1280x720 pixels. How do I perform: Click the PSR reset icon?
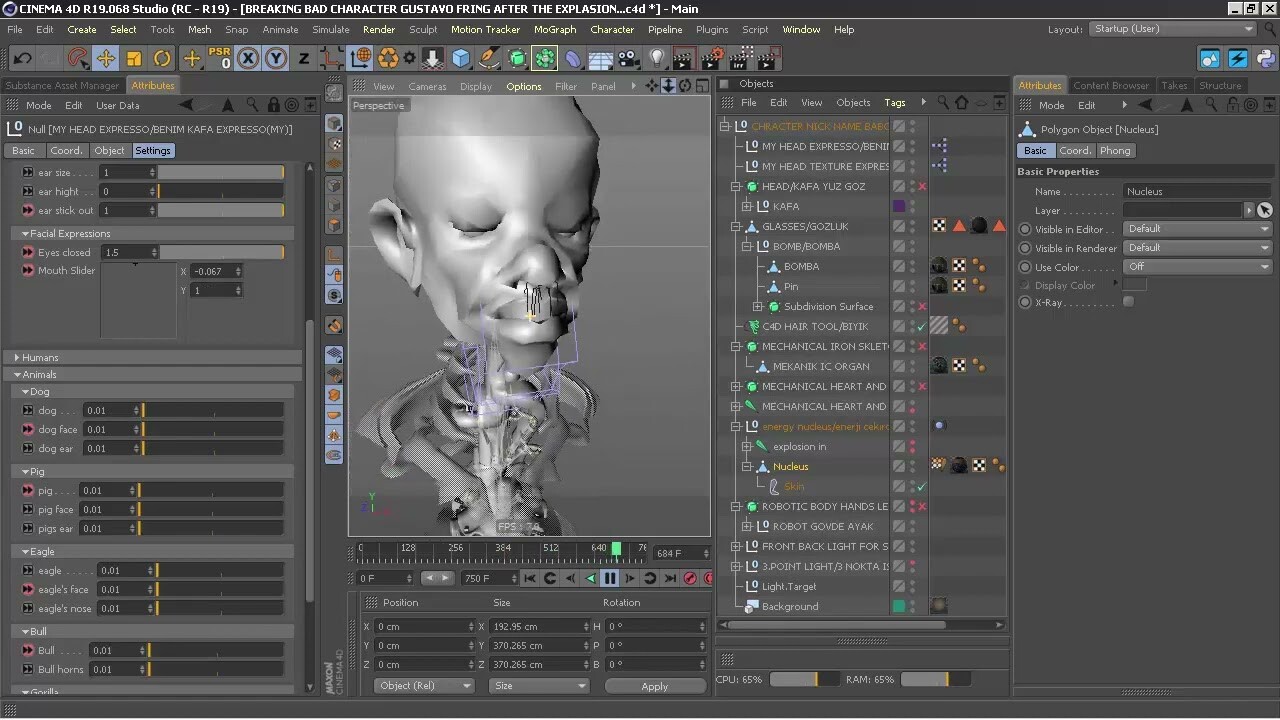[x=219, y=59]
